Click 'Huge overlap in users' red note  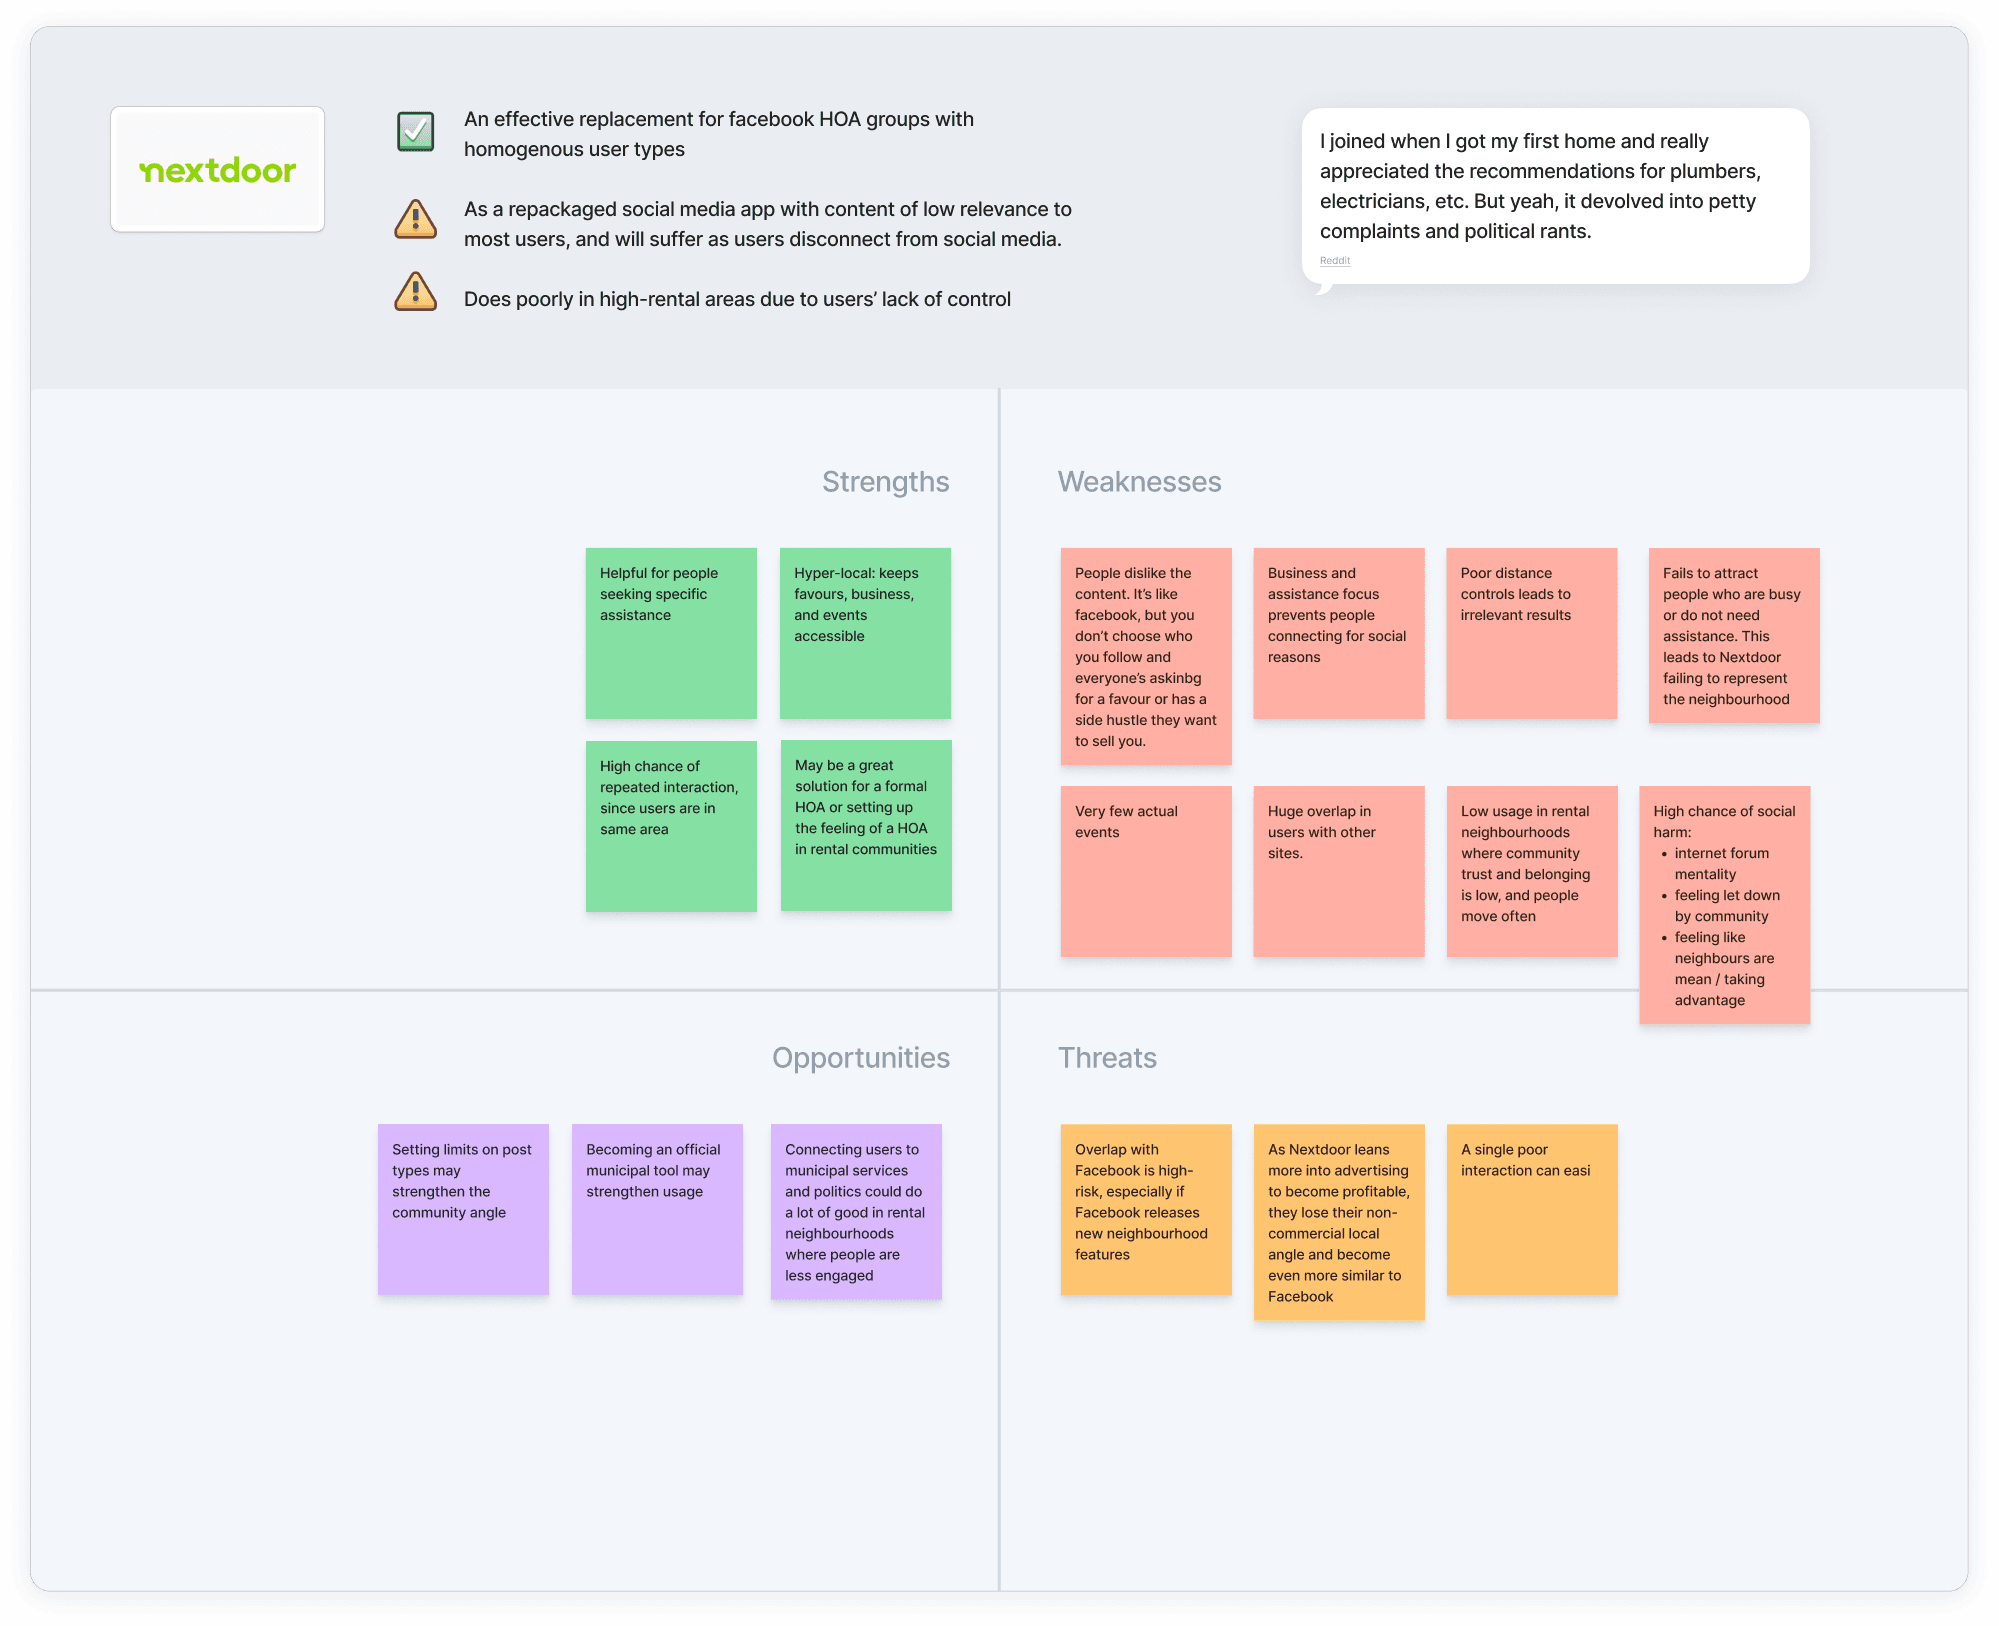[1338, 871]
